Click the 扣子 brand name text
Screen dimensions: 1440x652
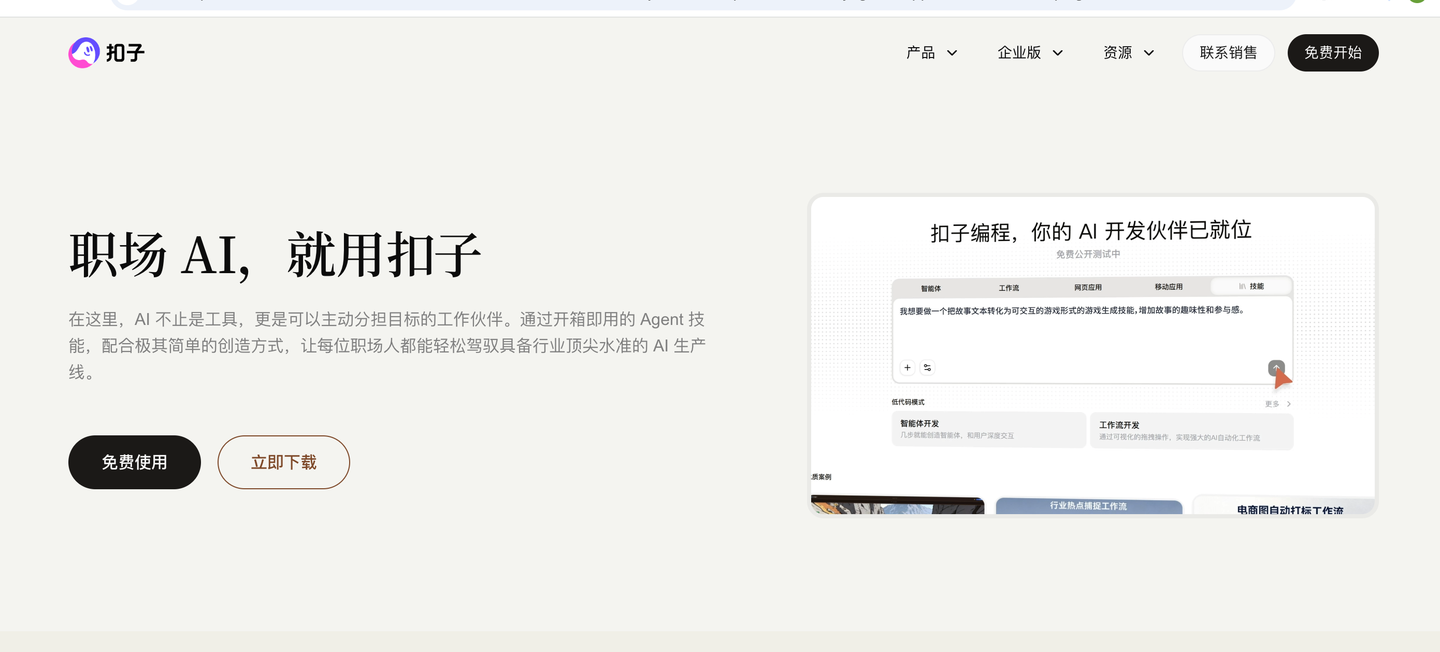pos(125,53)
